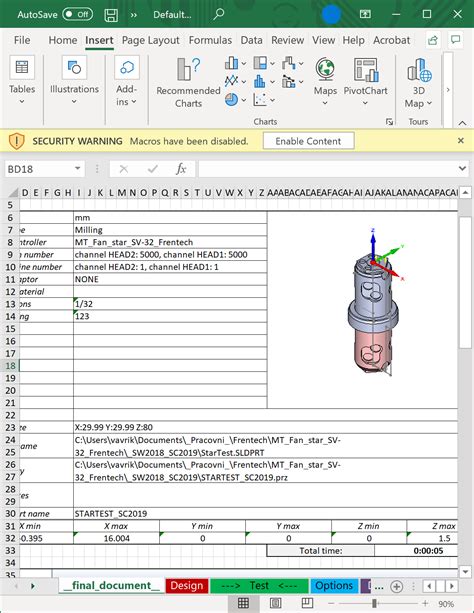Open the Name Box dropdown arrow
Image resolution: width=474 pixels, height=613 pixels.
[78, 168]
